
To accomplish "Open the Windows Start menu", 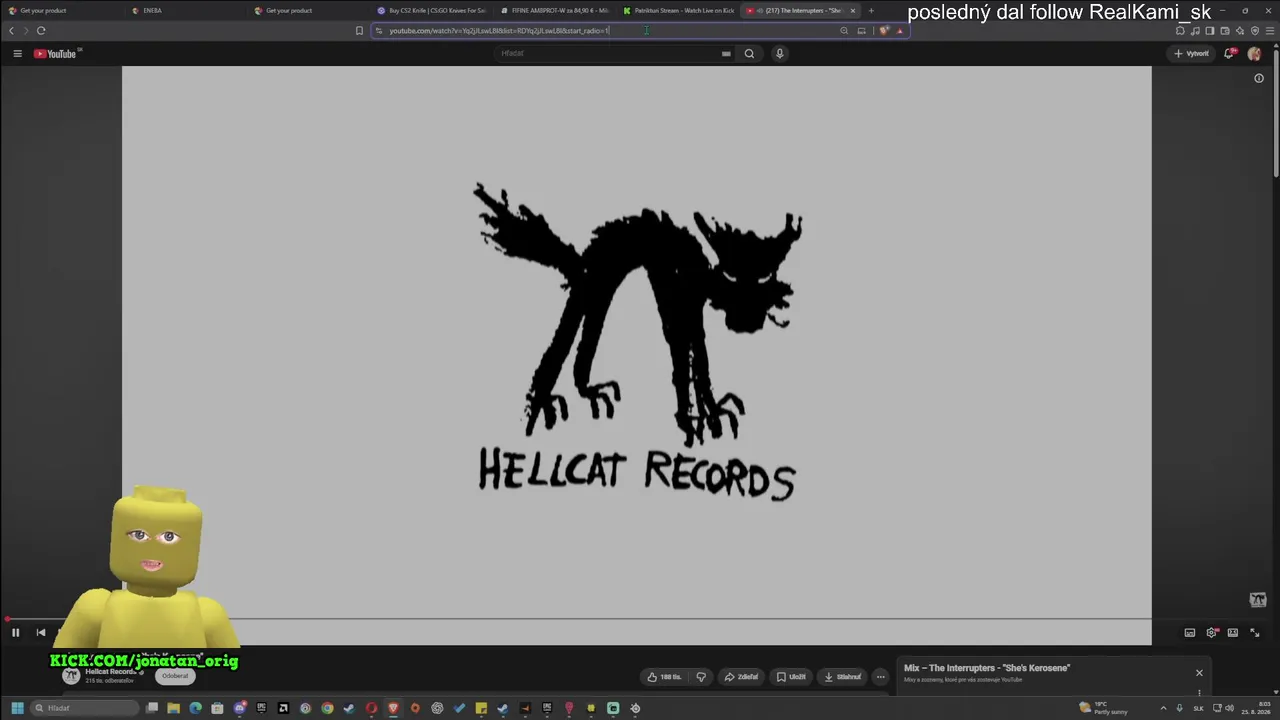I will click(17, 708).
